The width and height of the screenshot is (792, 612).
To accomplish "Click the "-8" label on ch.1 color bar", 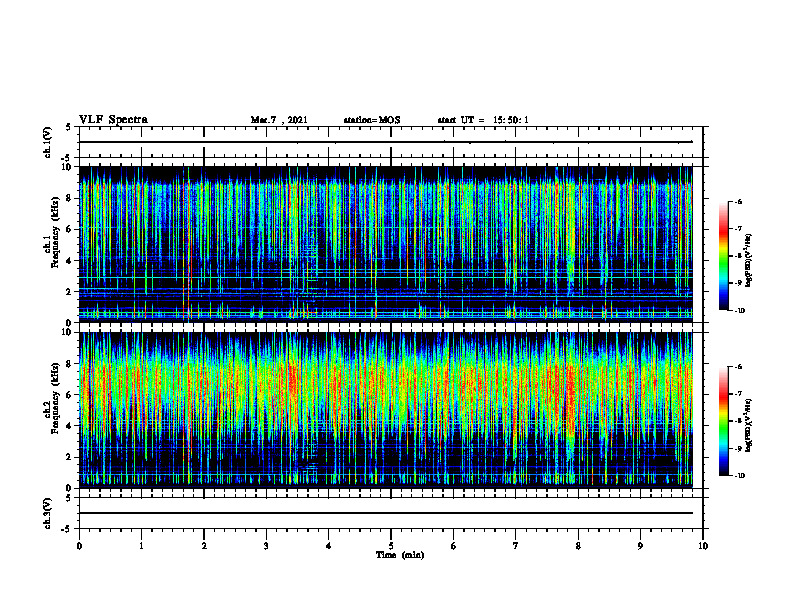I will click(738, 256).
